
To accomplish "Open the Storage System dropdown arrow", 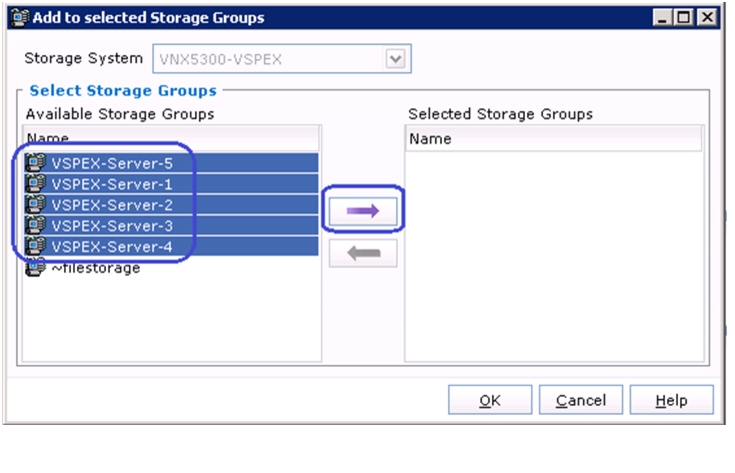I will point(395,59).
